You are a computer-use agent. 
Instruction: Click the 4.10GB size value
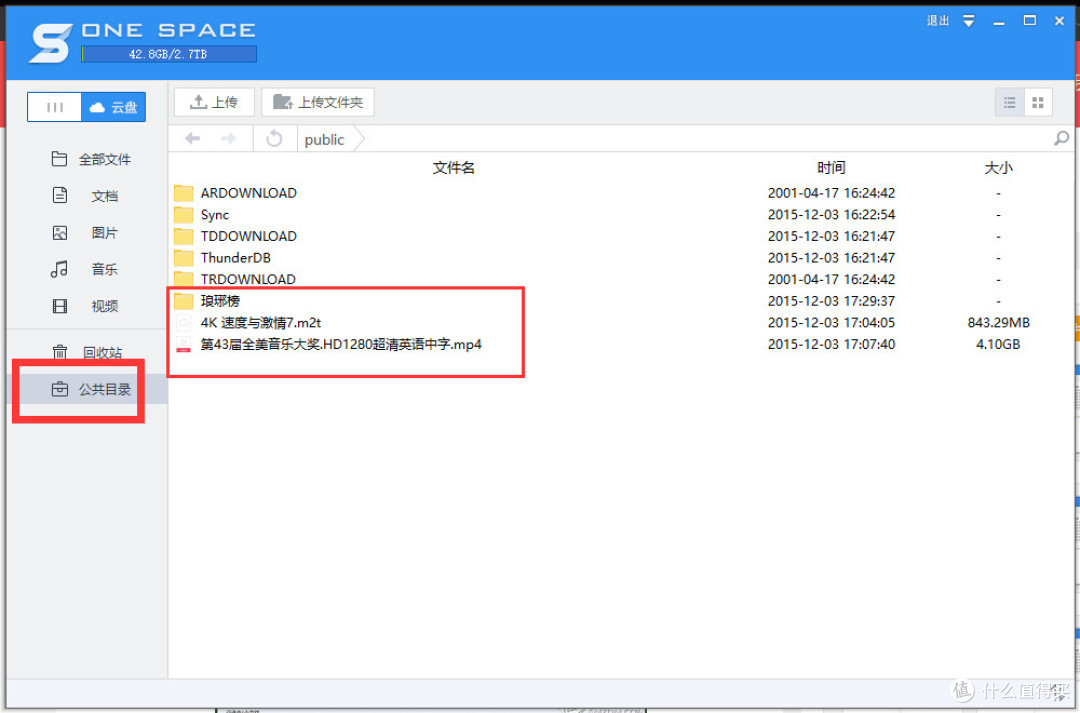tap(998, 344)
